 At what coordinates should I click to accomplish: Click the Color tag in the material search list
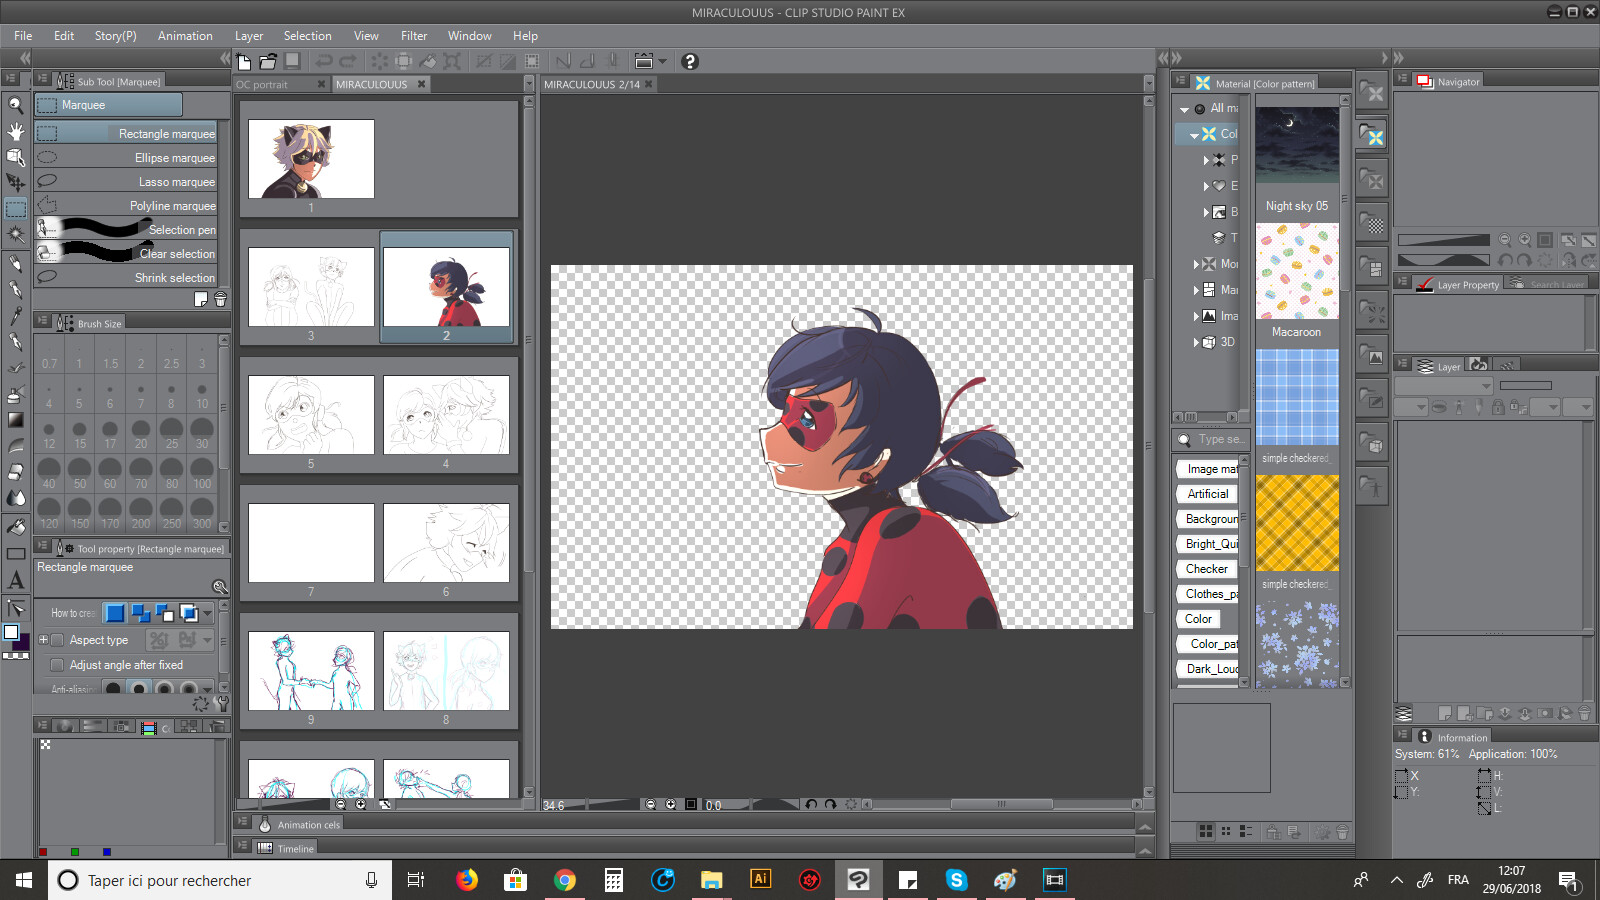(1197, 619)
